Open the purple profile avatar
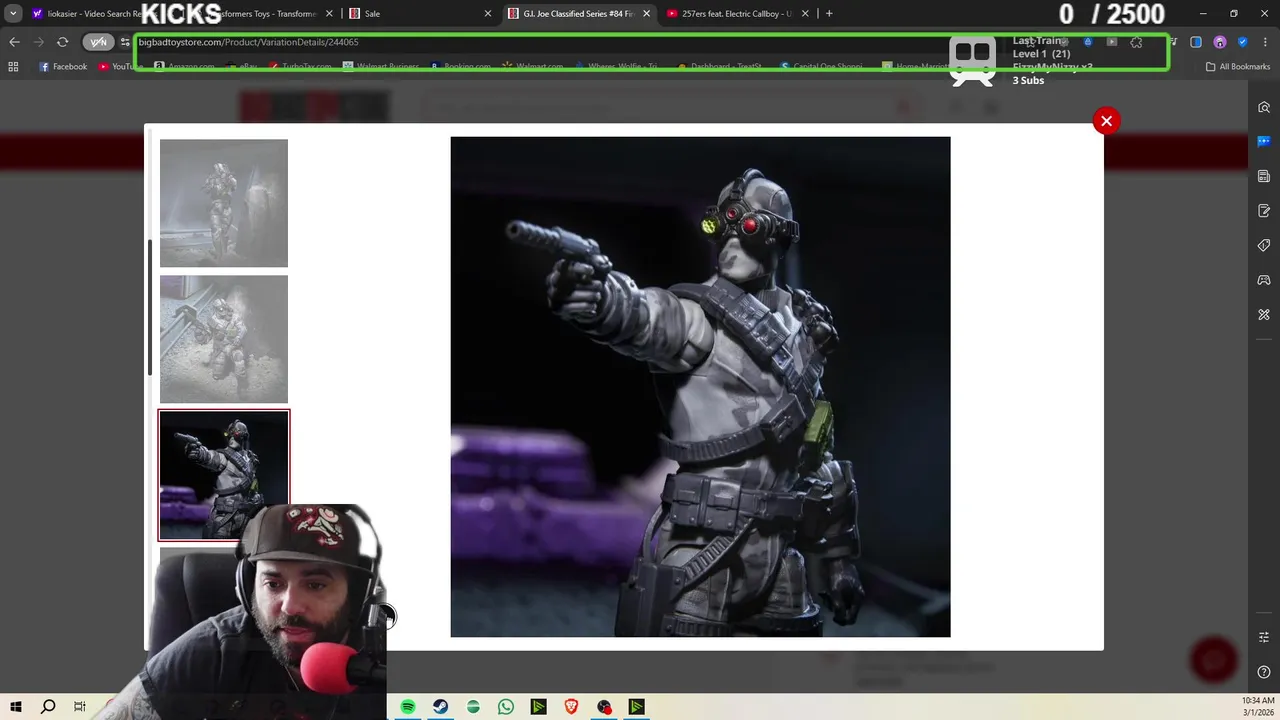This screenshot has height=720, width=1280. pos(1219,42)
